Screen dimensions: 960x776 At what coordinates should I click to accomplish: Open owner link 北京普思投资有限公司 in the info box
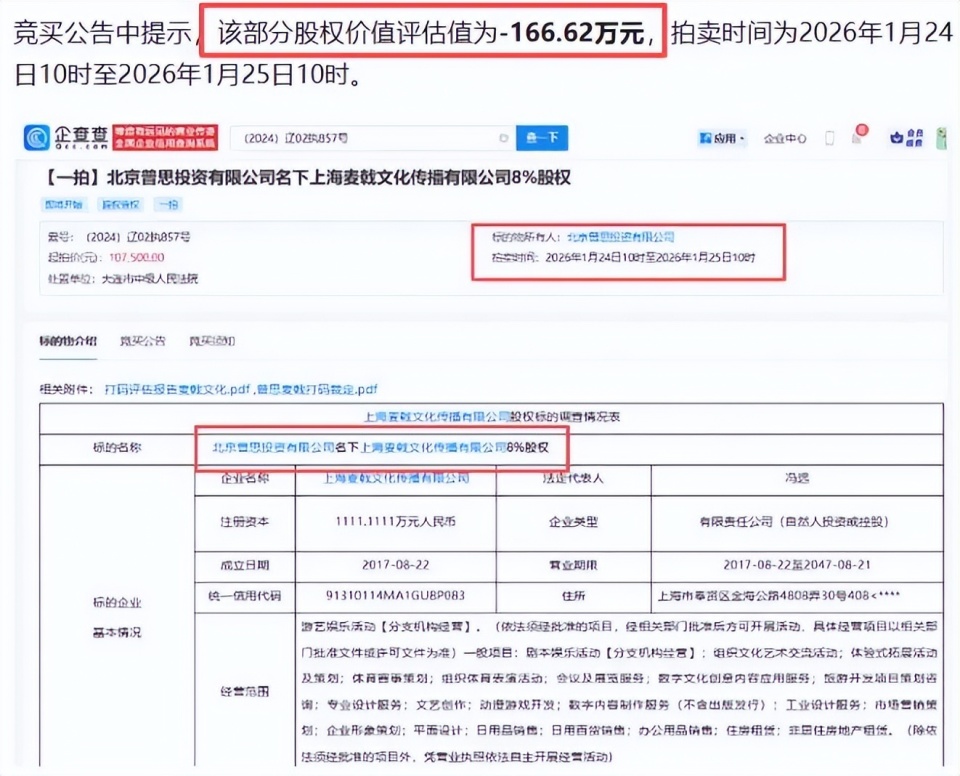point(621,237)
